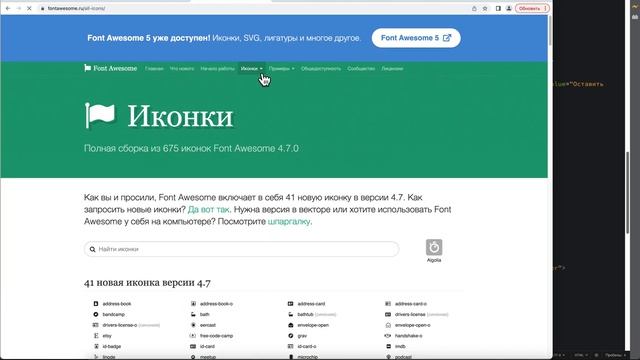Open the bath icon entry
Image resolution: width=640 pixels, height=360 pixels.
pyautogui.click(x=200, y=314)
